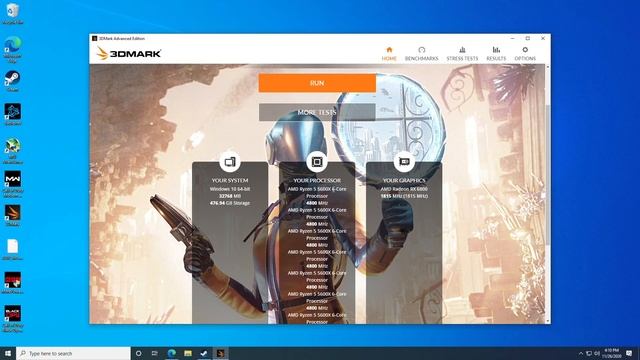Viewport: 640px width, 360px height.
Task: Click the 3DMark logo in header
Action: tap(129, 53)
